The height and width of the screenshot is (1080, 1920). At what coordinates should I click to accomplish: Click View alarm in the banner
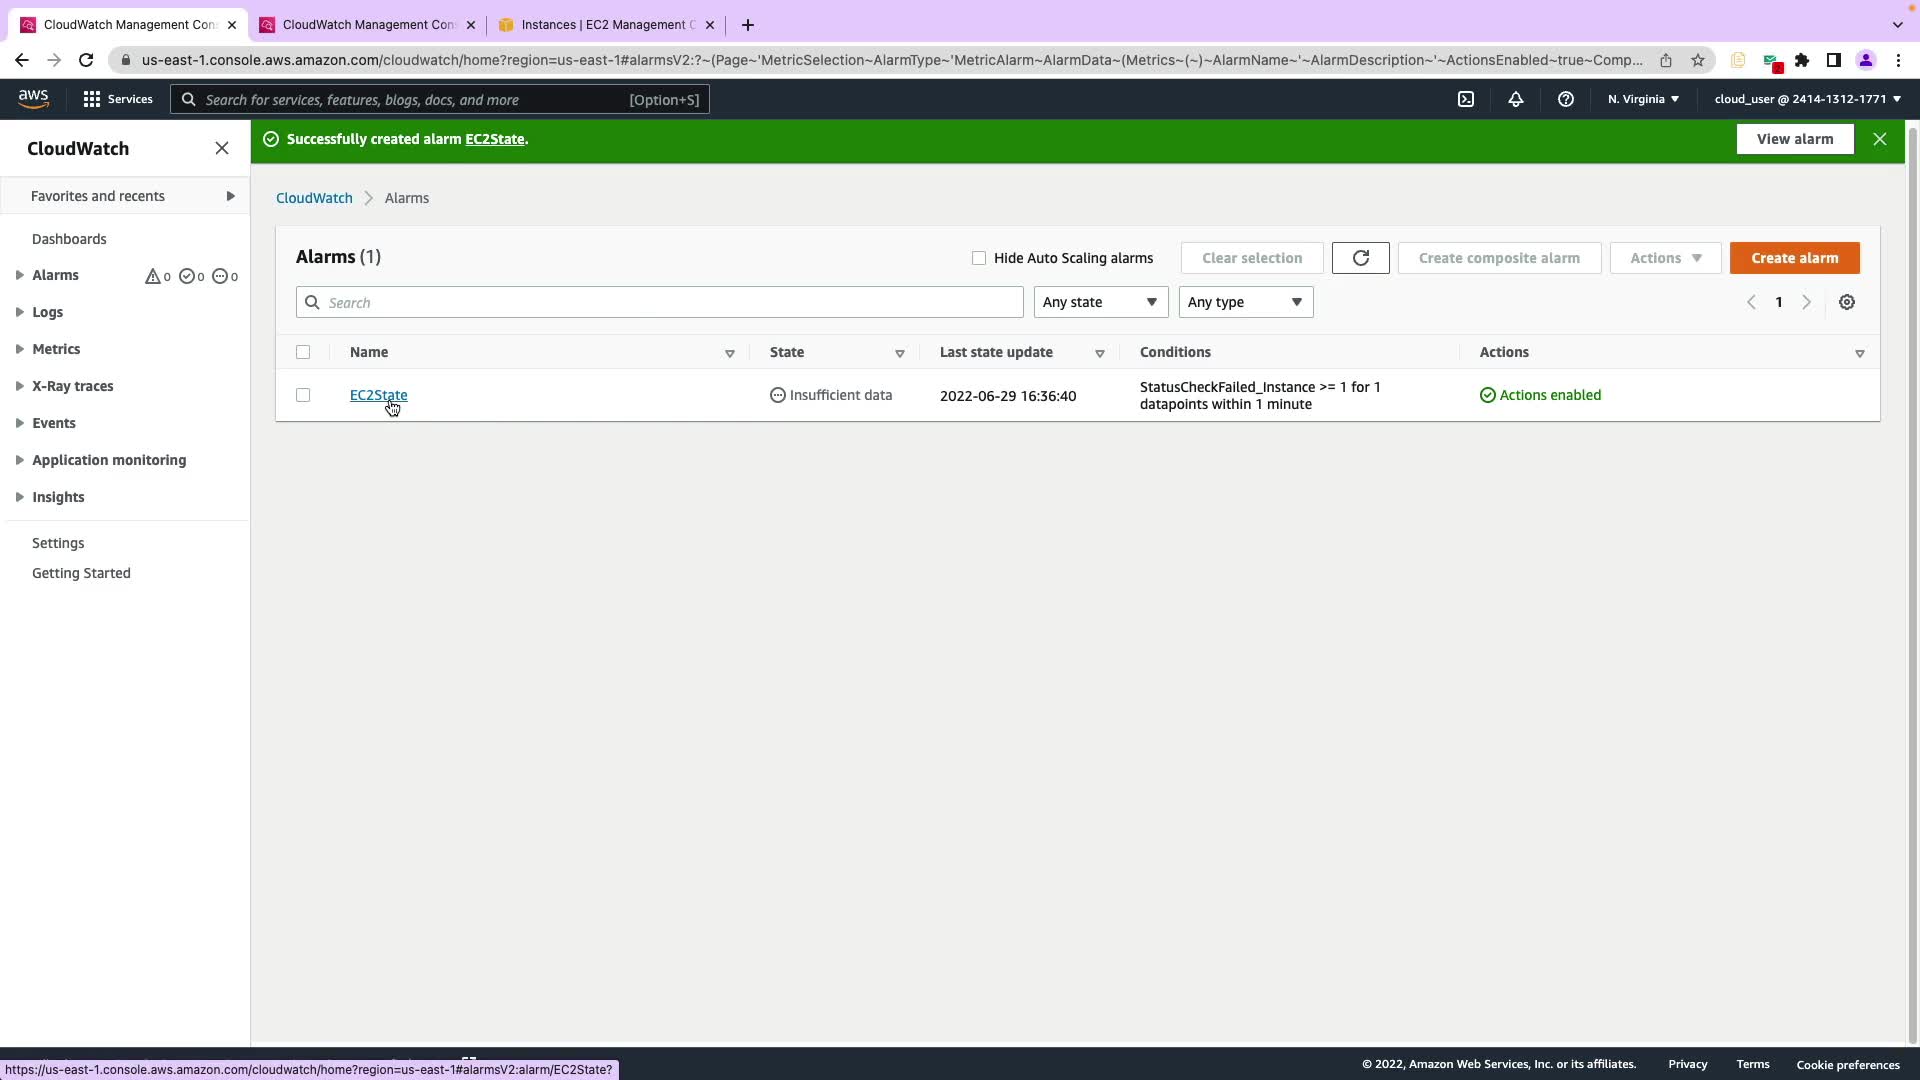click(x=1794, y=139)
